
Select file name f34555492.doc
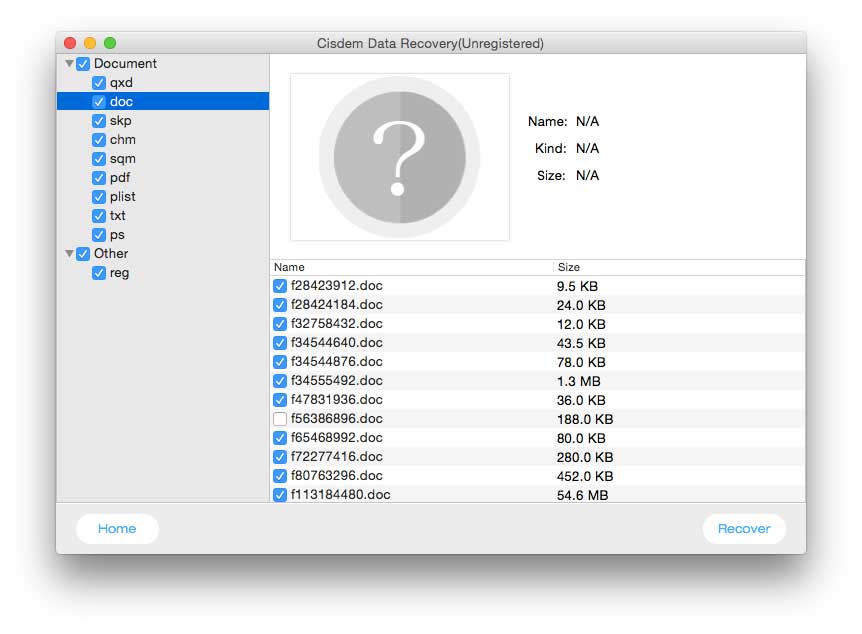[336, 381]
